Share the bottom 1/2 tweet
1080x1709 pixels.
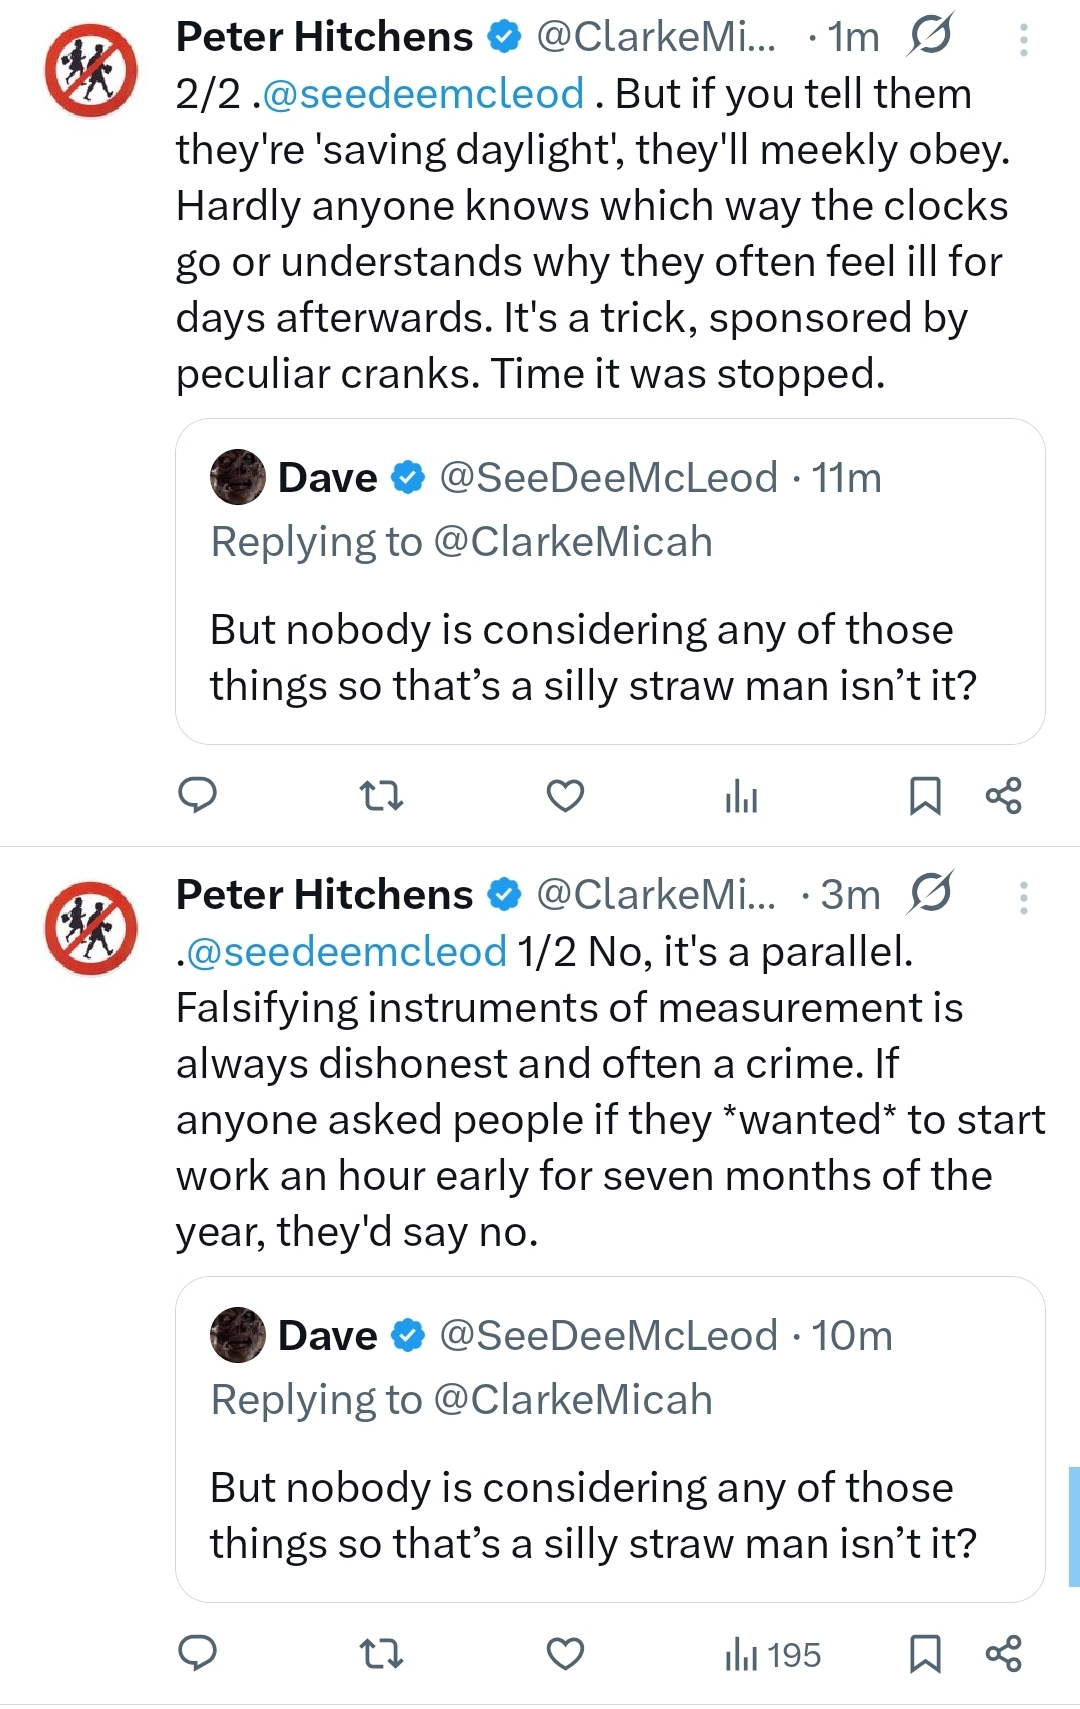[x=1004, y=1654]
